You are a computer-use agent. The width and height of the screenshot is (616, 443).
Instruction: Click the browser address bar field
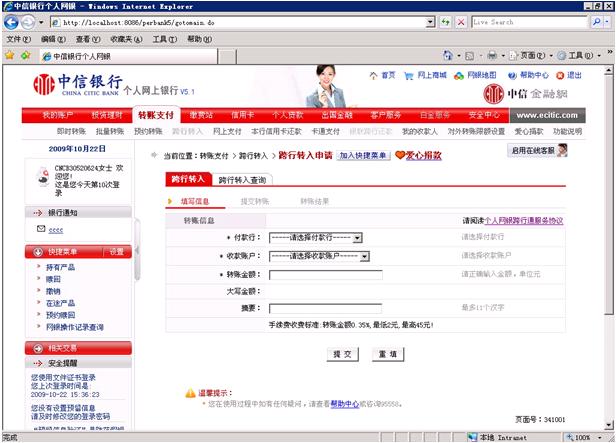tap(238, 22)
